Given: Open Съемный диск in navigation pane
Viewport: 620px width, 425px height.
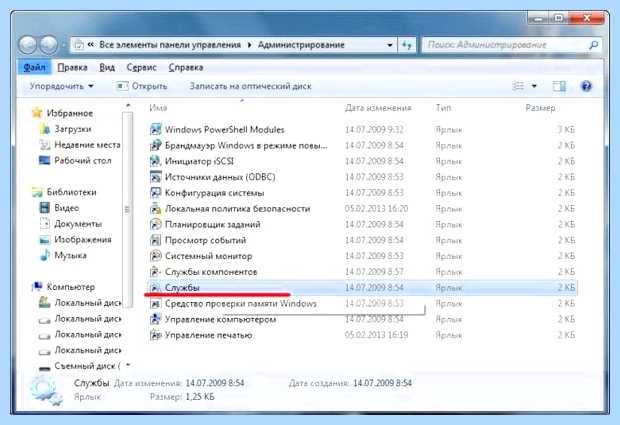Looking at the screenshot, I should pos(87,366).
